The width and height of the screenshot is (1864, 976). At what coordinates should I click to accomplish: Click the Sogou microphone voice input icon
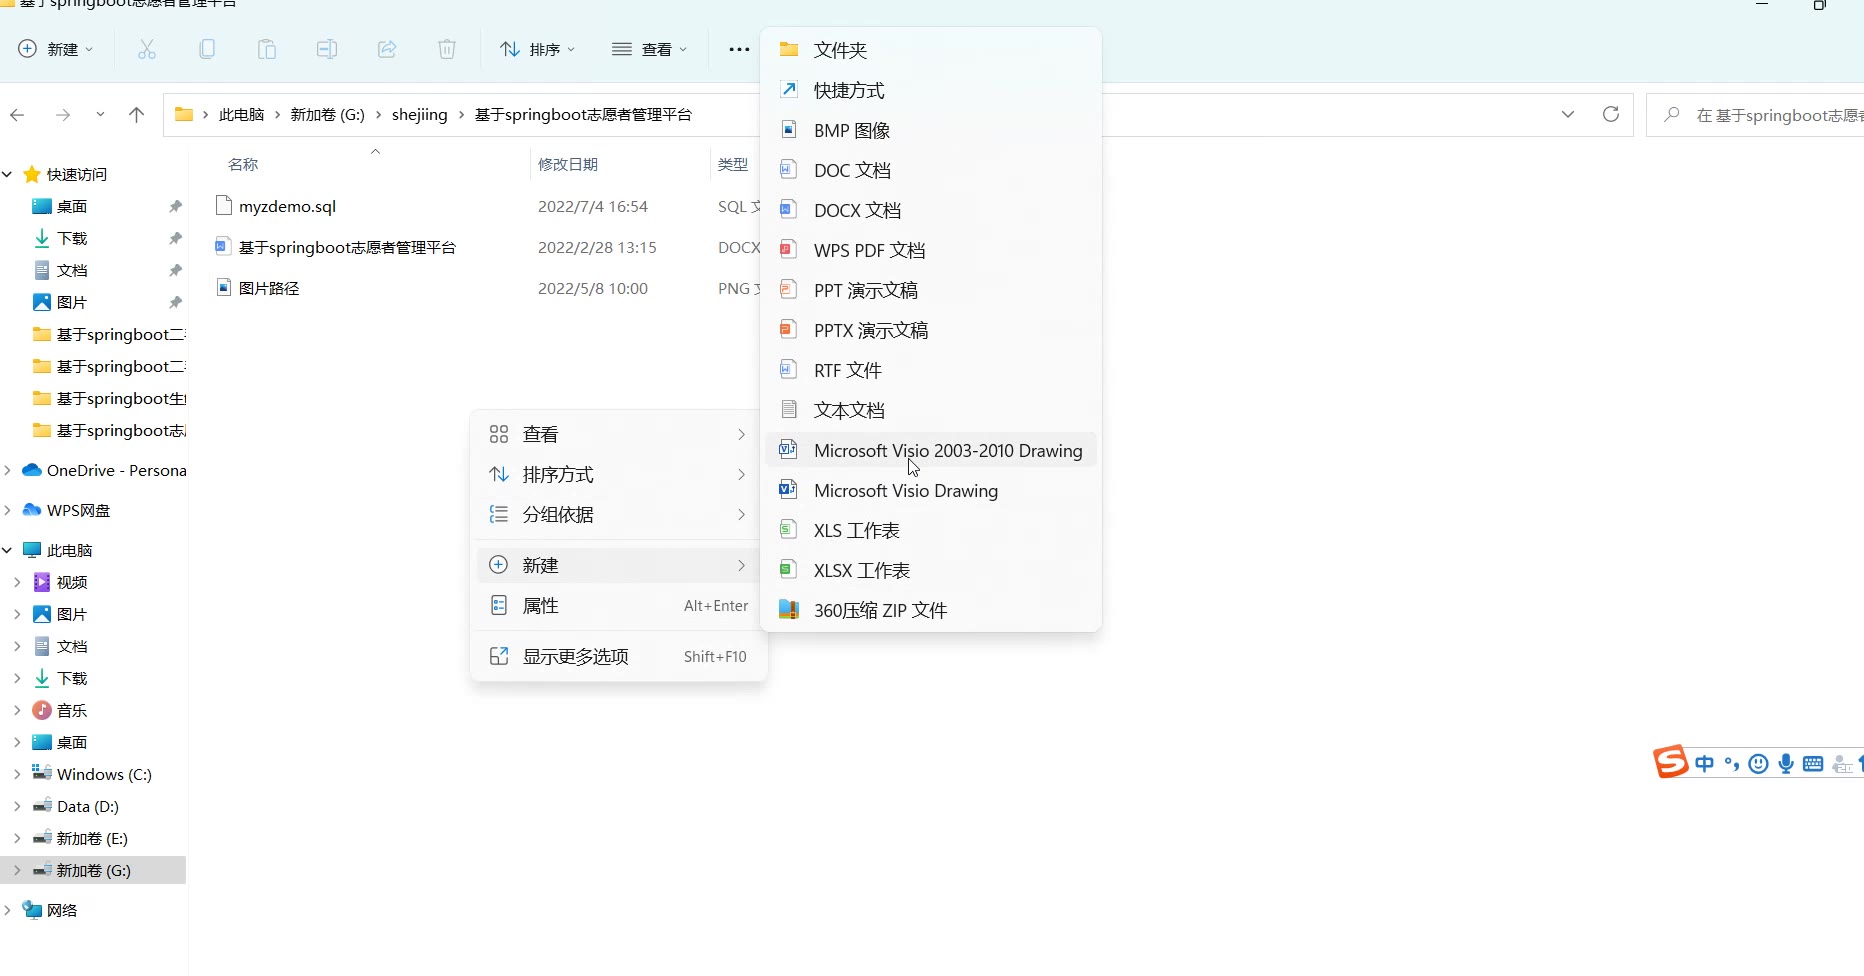pyautogui.click(x=1786, y=764)
